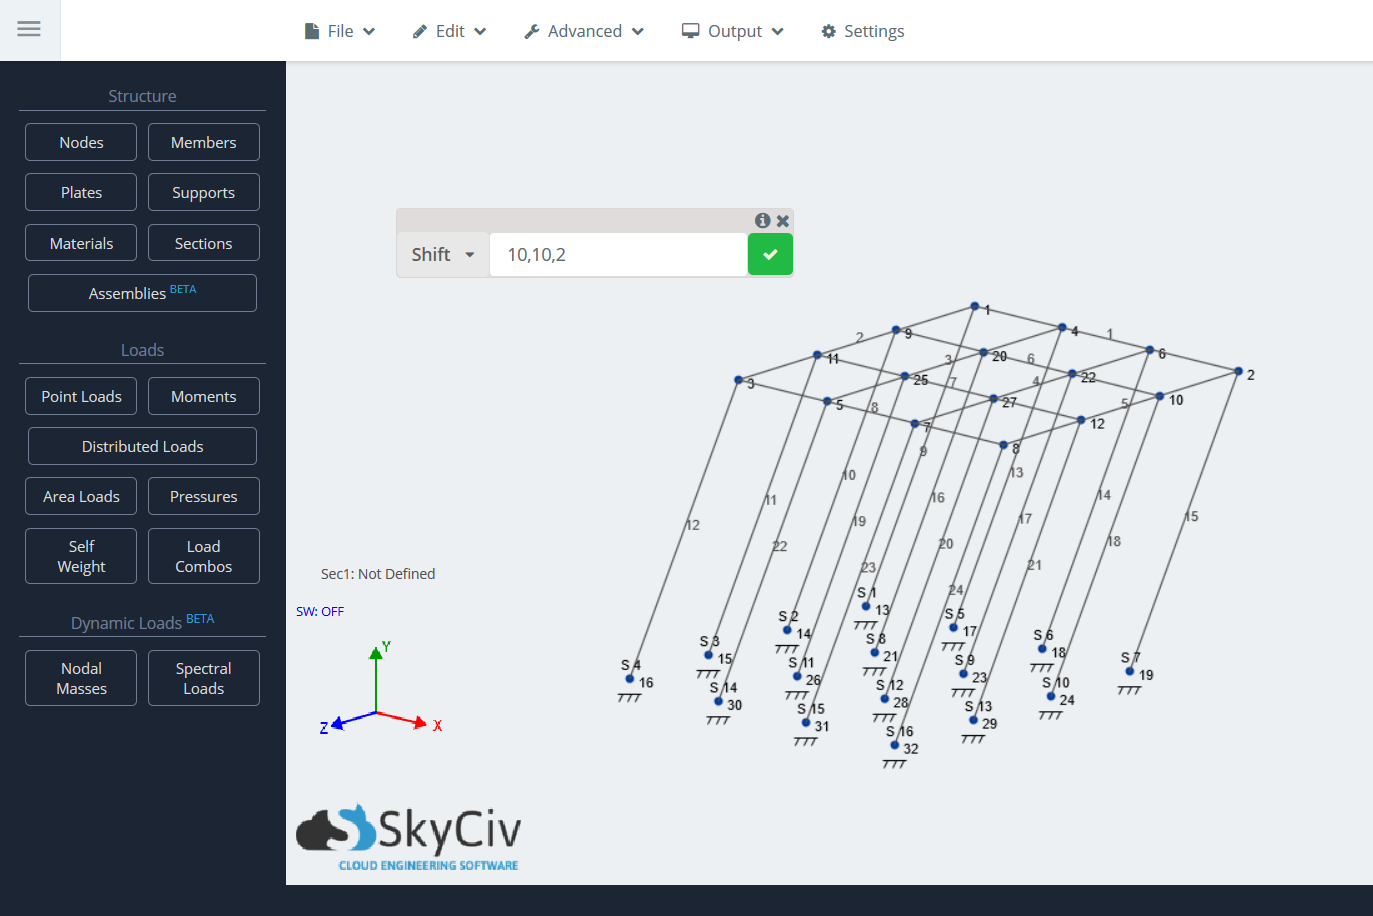Click the info icon on Shift panel
This screenshot has width=1373, height=916.
pos(763,220)
